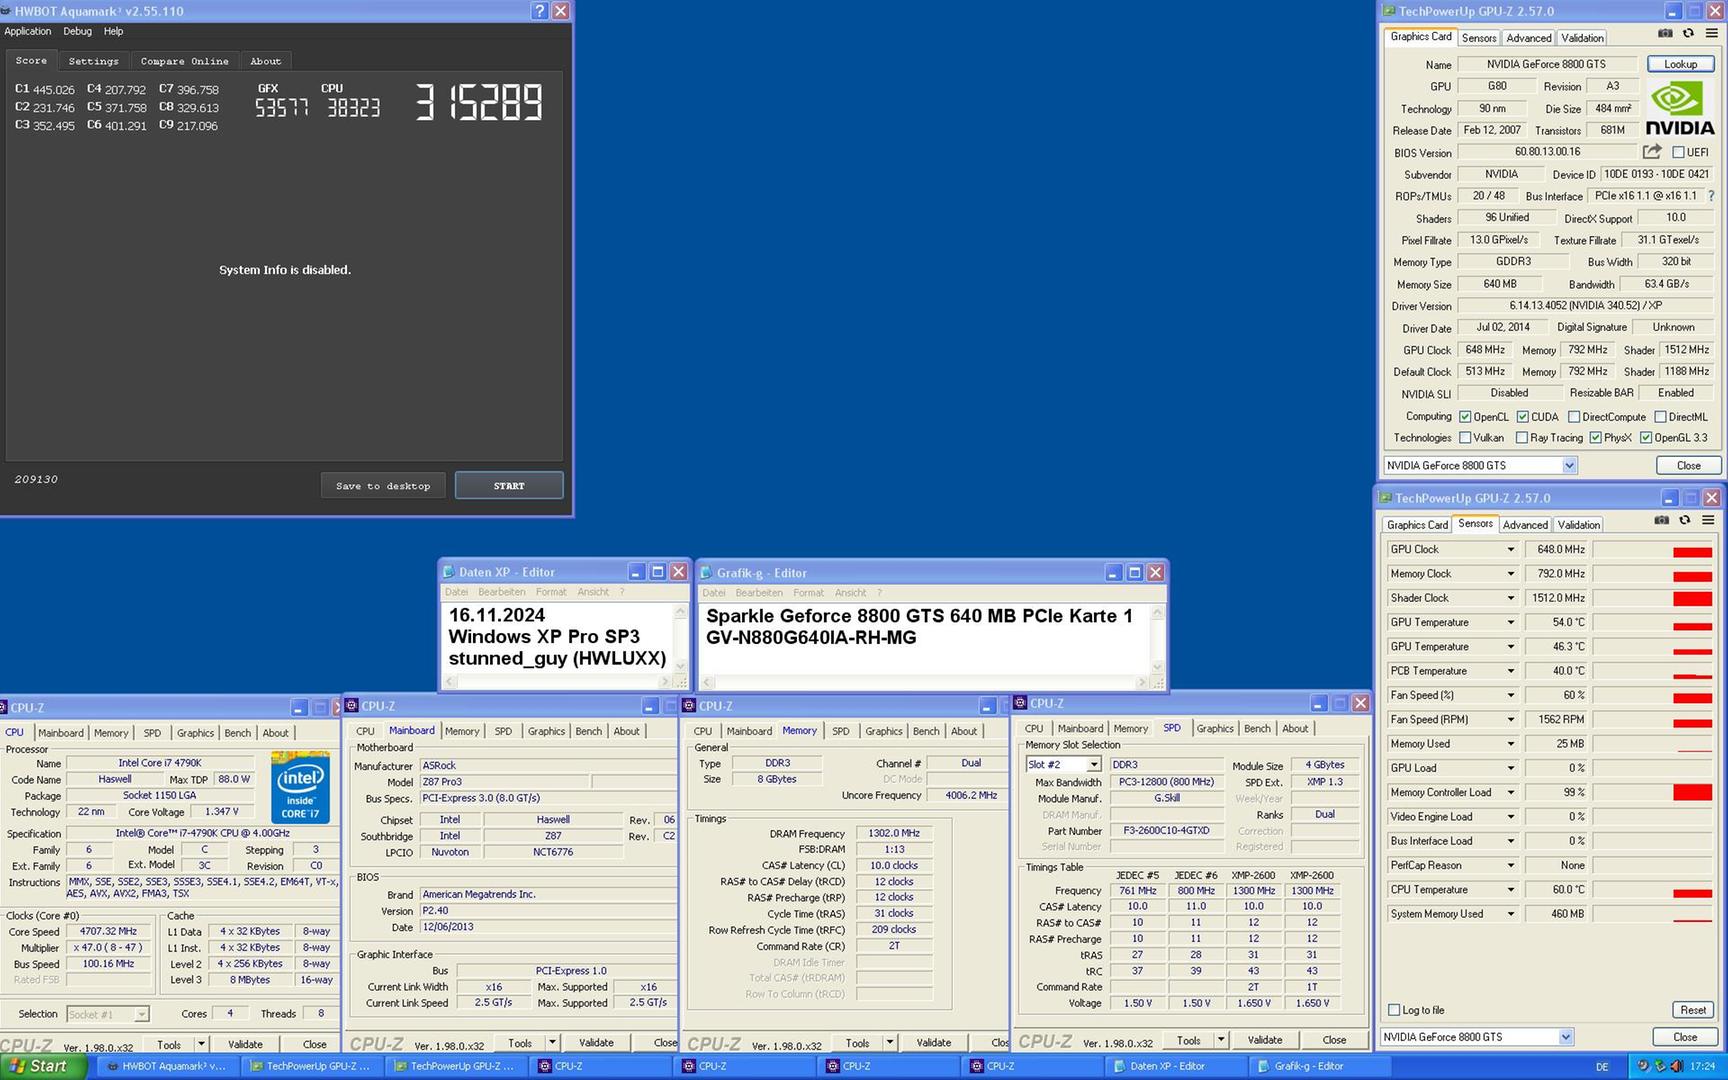The height and width of the screenshot is (1080, 1728).
Task: Switch to HWBOT Aquamark taskbar item
Action: 168,1066
